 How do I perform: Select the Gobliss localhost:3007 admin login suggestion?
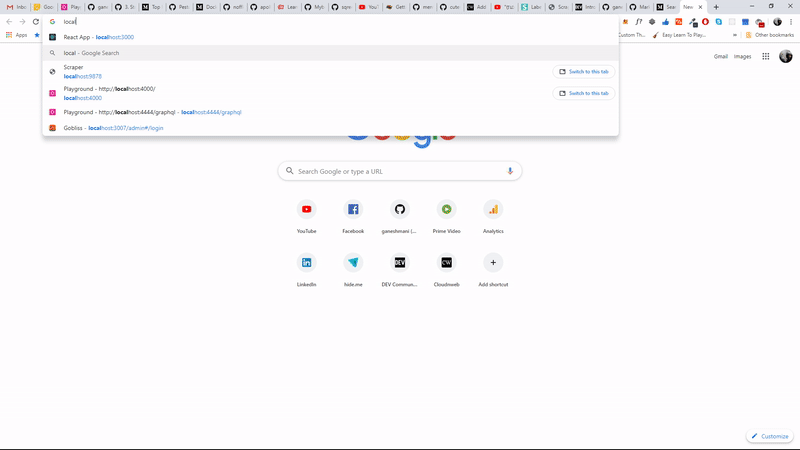113,128
